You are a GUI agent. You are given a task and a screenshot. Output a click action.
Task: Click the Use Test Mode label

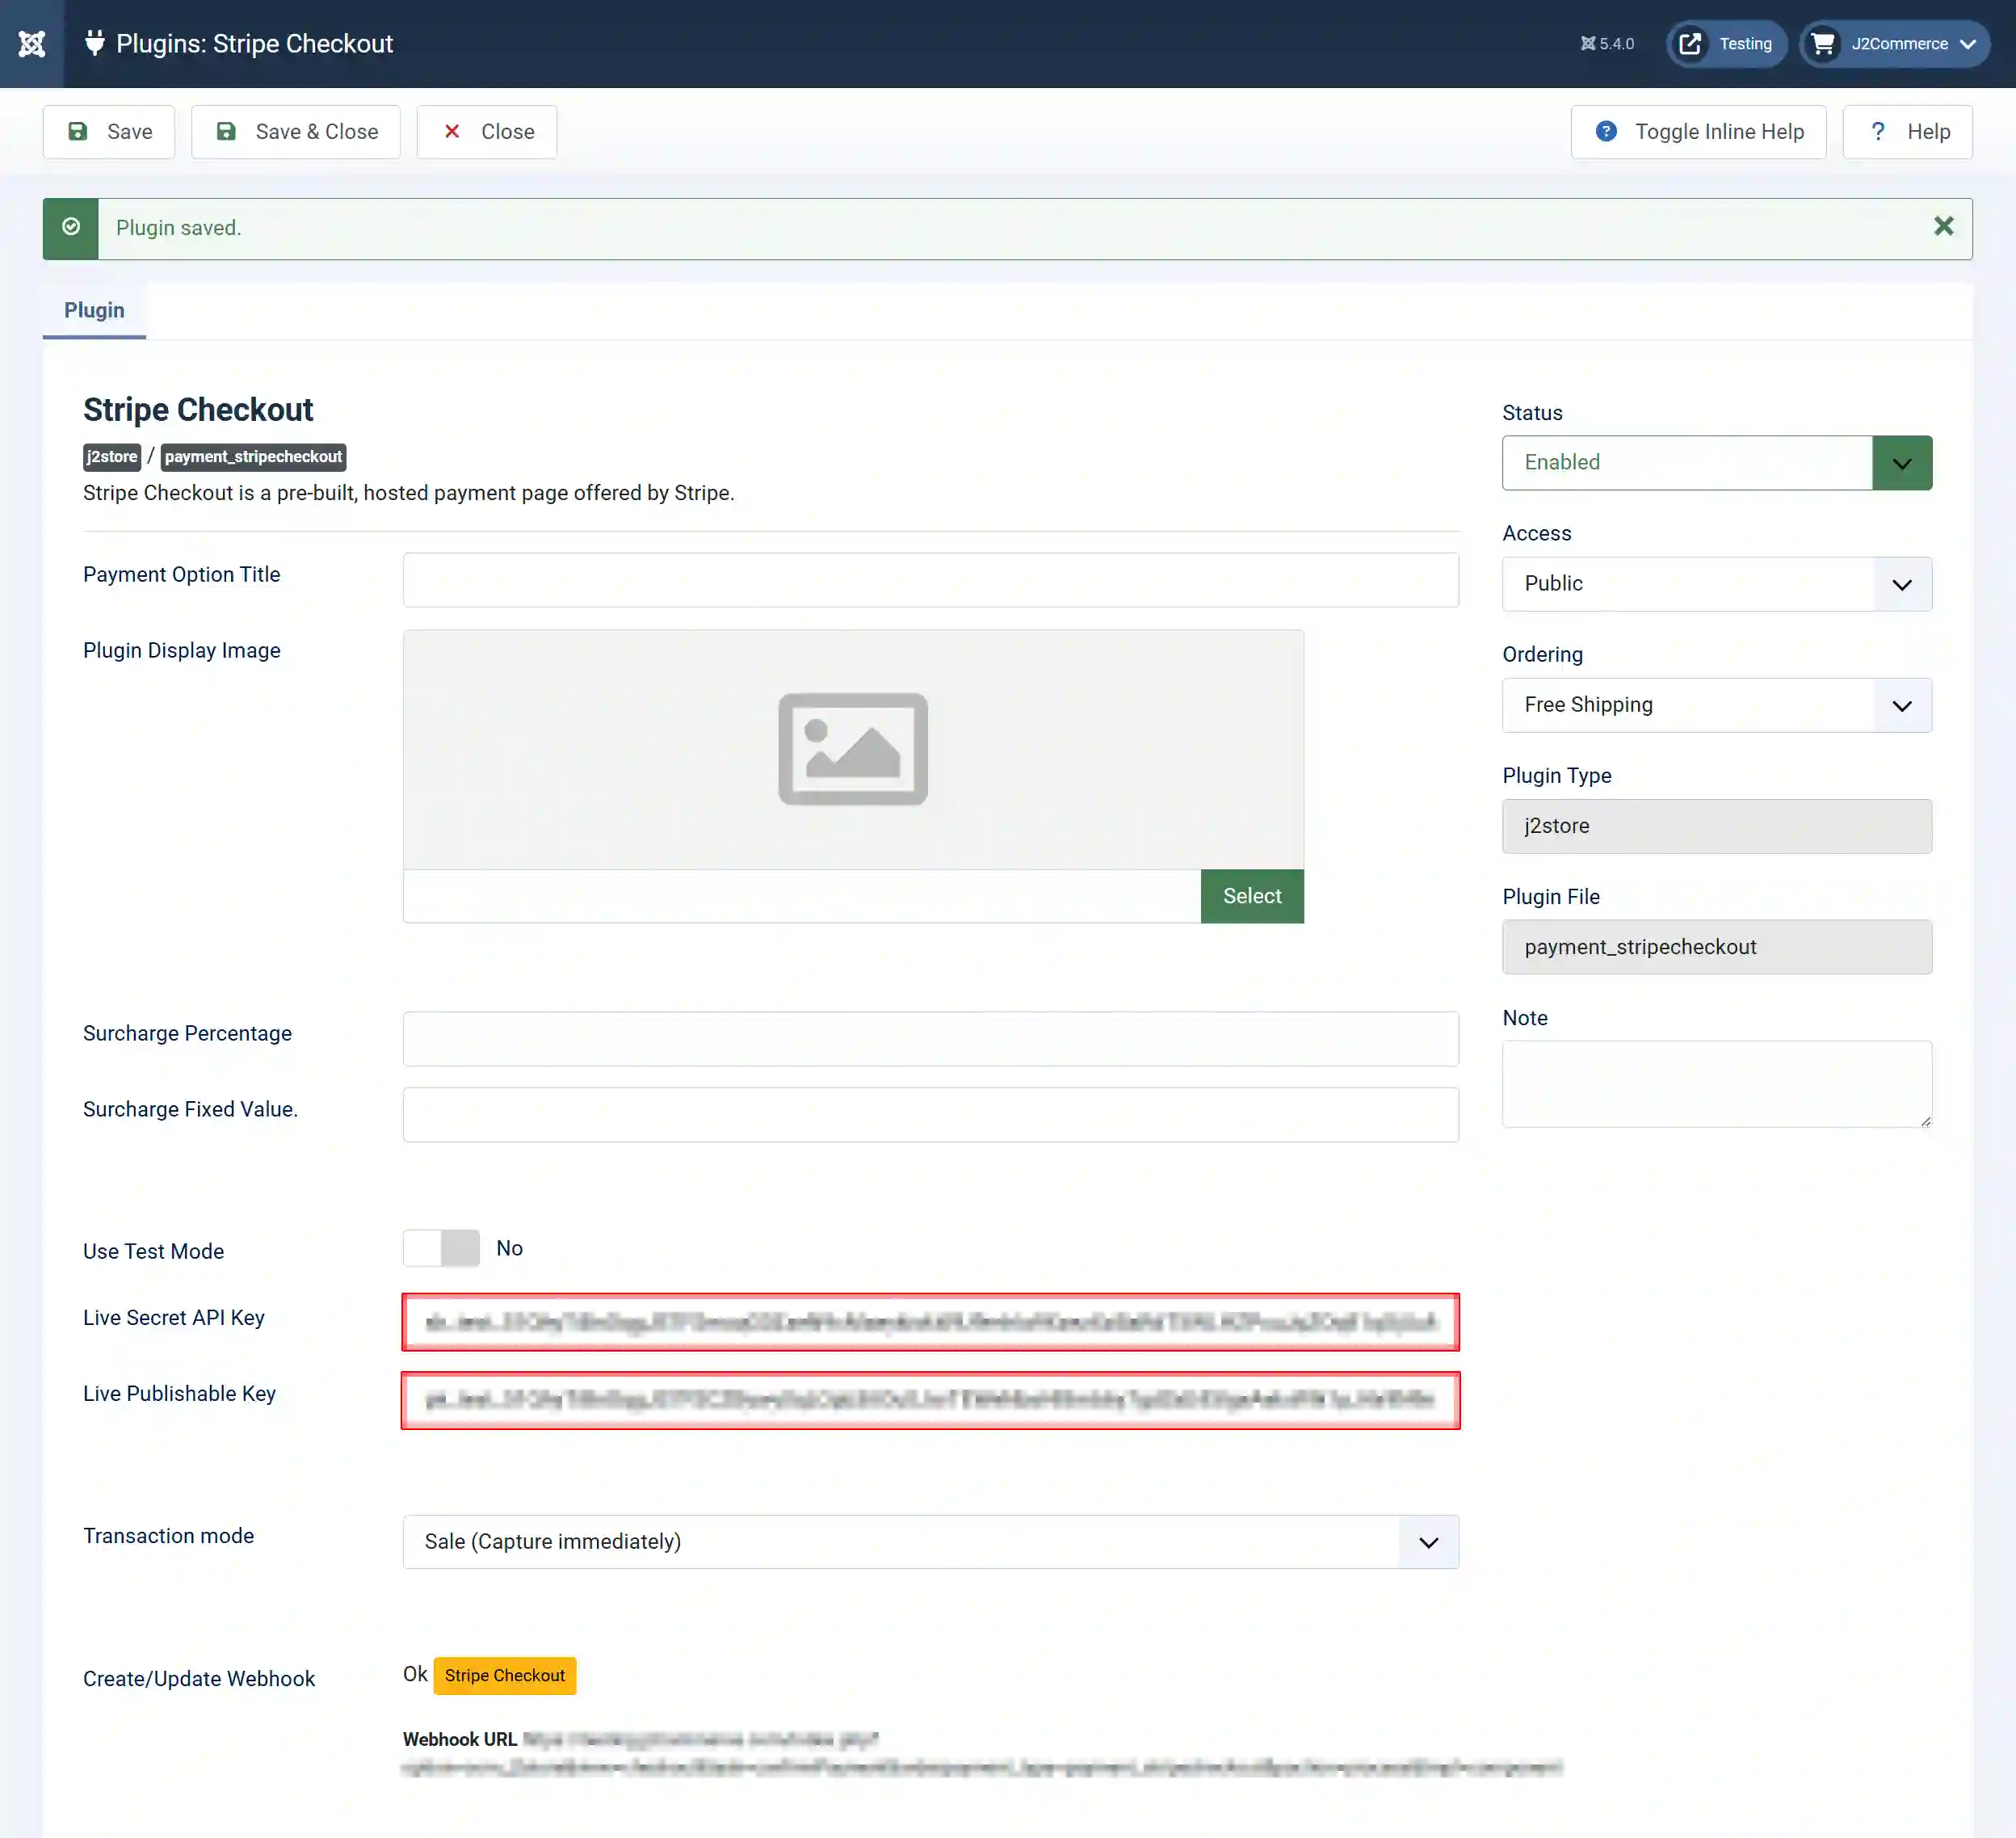coord(154,1252)
